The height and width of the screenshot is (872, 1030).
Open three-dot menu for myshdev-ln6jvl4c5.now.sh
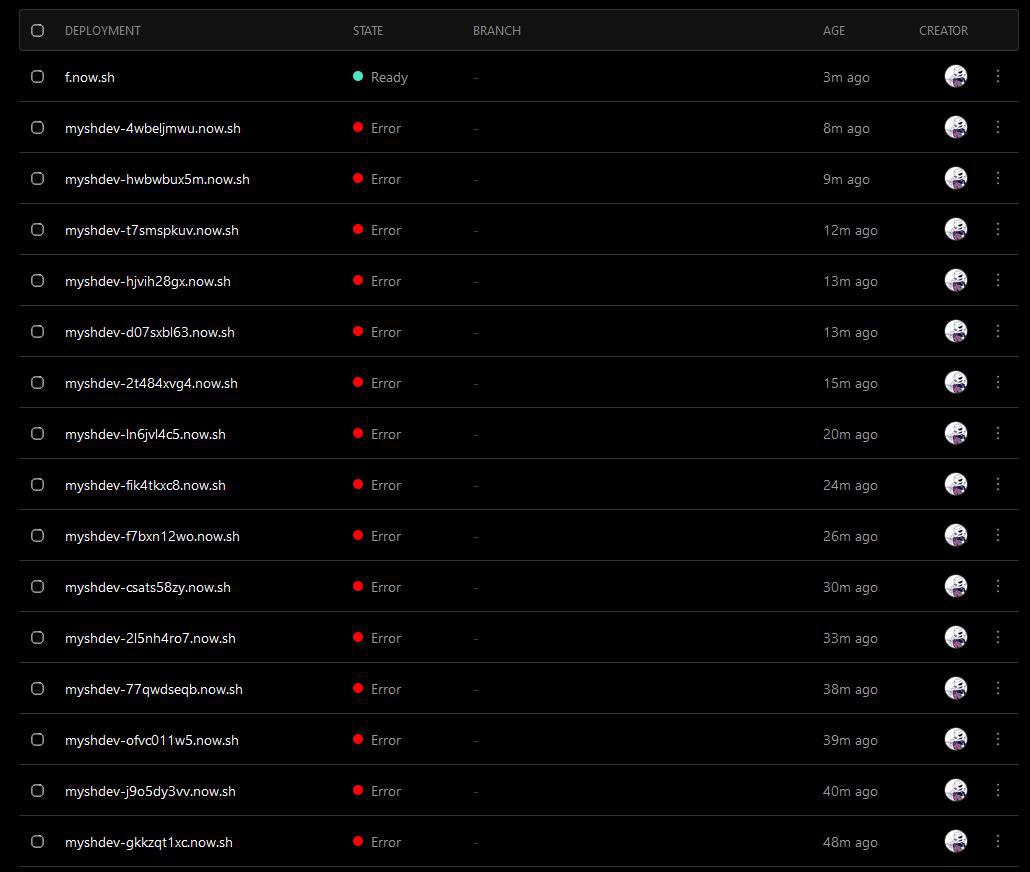(997, 433)
